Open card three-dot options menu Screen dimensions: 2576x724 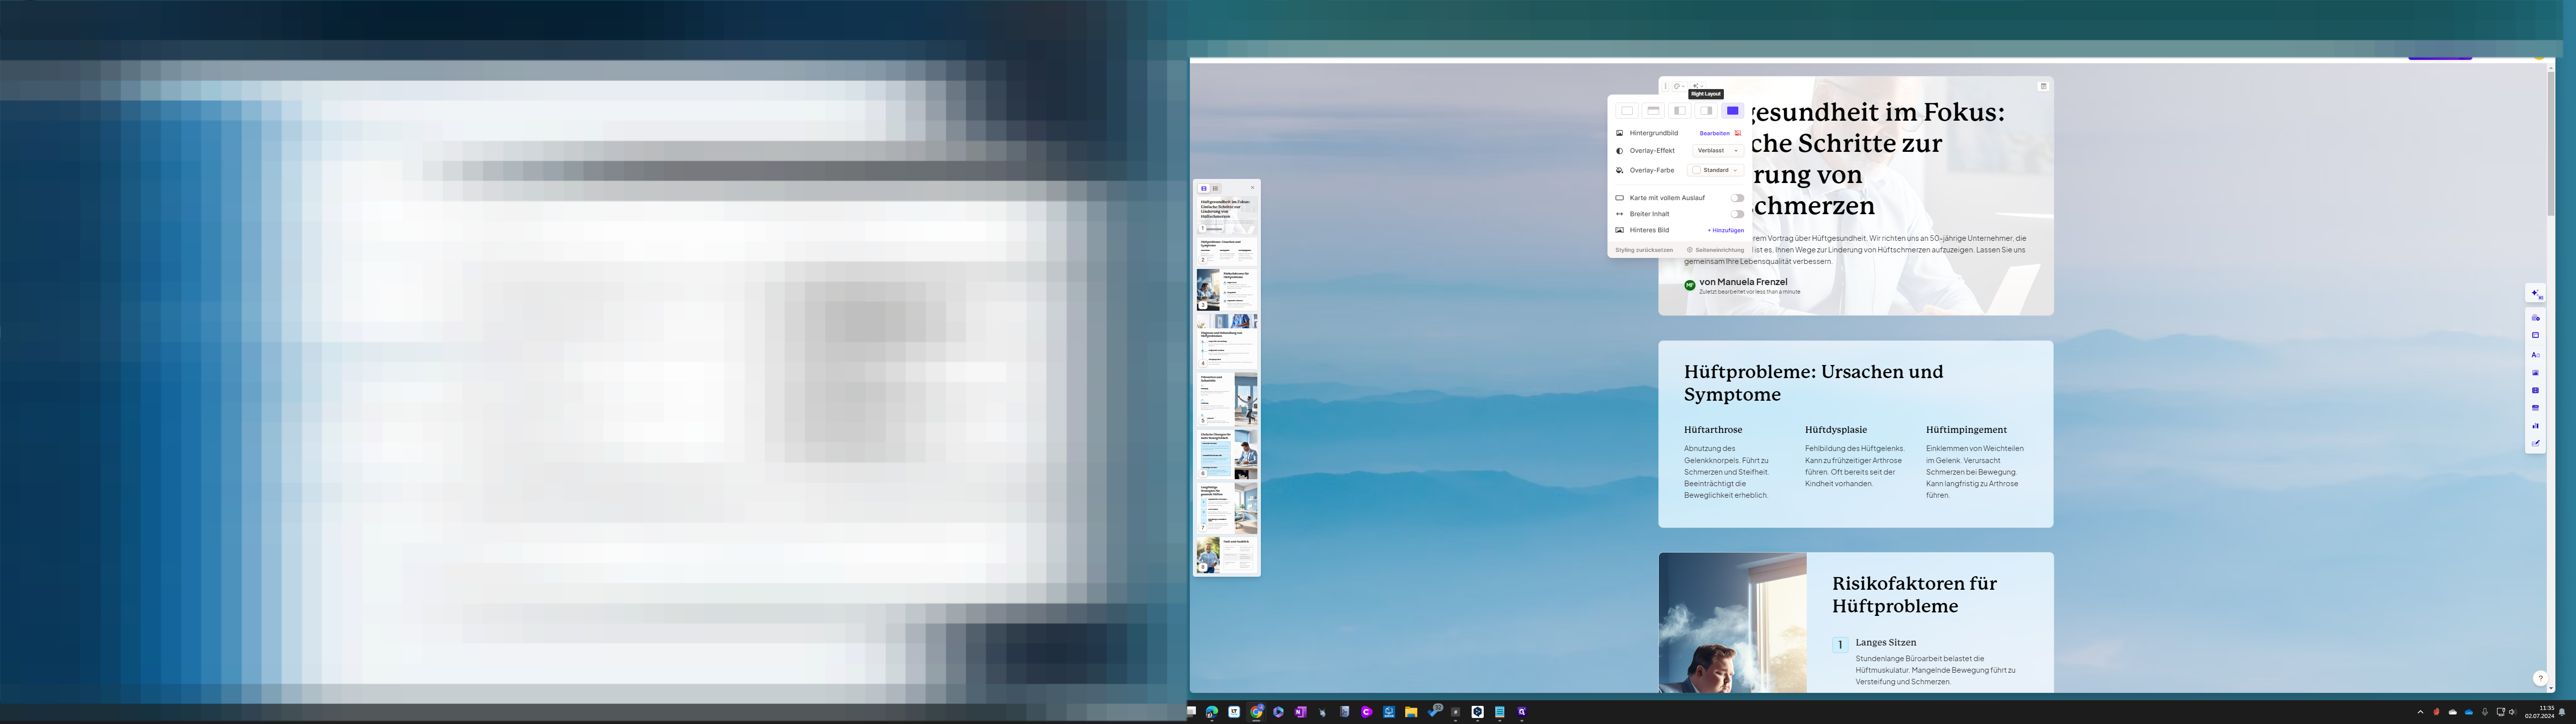[1666, 86]
